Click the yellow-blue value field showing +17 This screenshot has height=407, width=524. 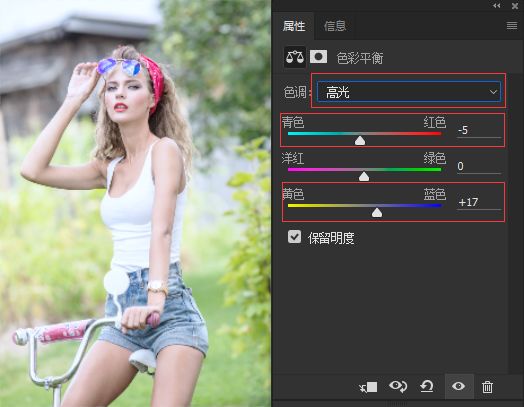(479, 202)
